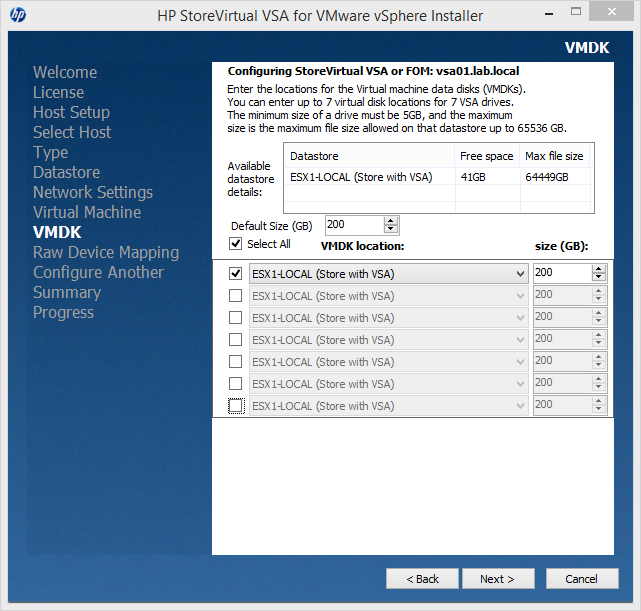Enable the second VMDK location checkbox
The height and width of the screenshot is (611, 641).
tap(235, 295)
